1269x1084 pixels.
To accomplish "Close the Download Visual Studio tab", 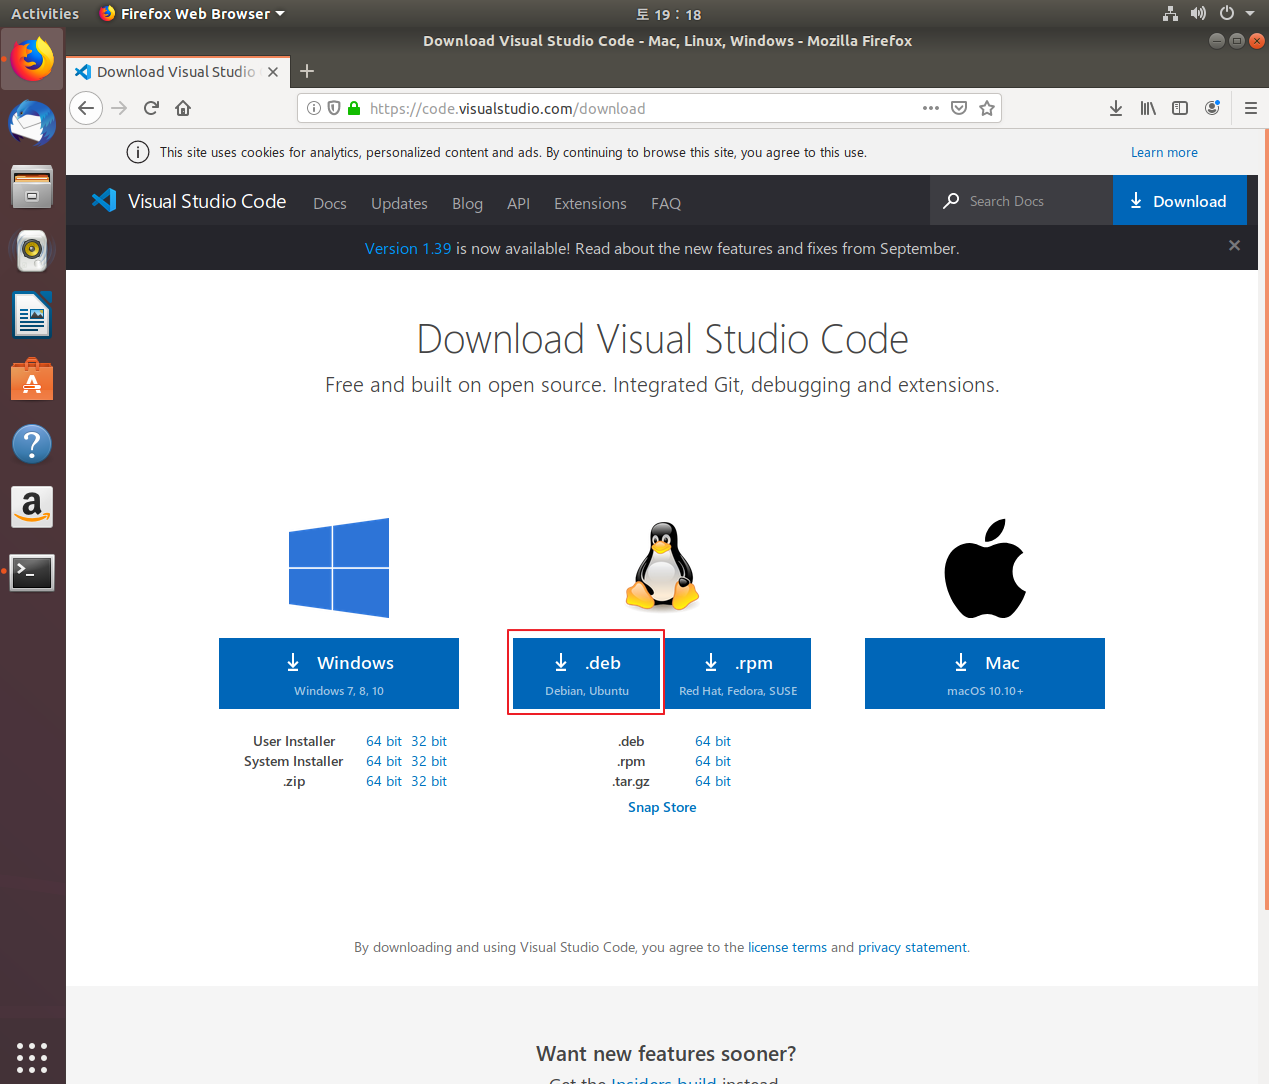I will [273, 72].
